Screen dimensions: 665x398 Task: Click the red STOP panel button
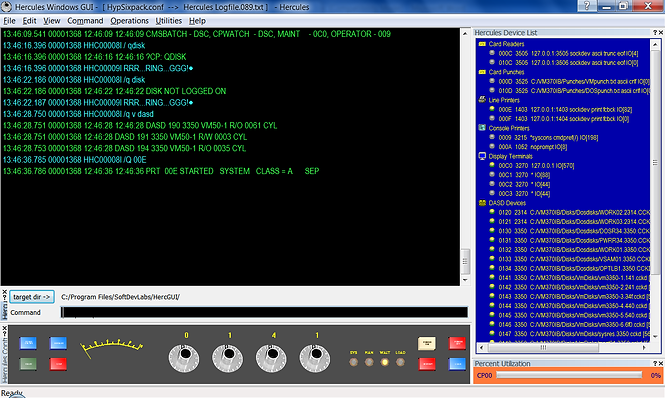coord(58,364)
